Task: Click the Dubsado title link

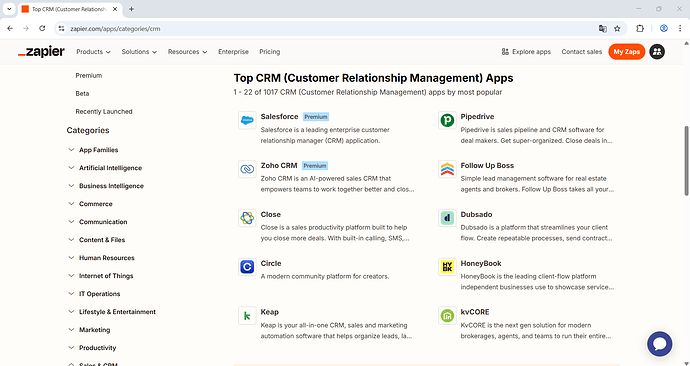Action: pos(476,215)
